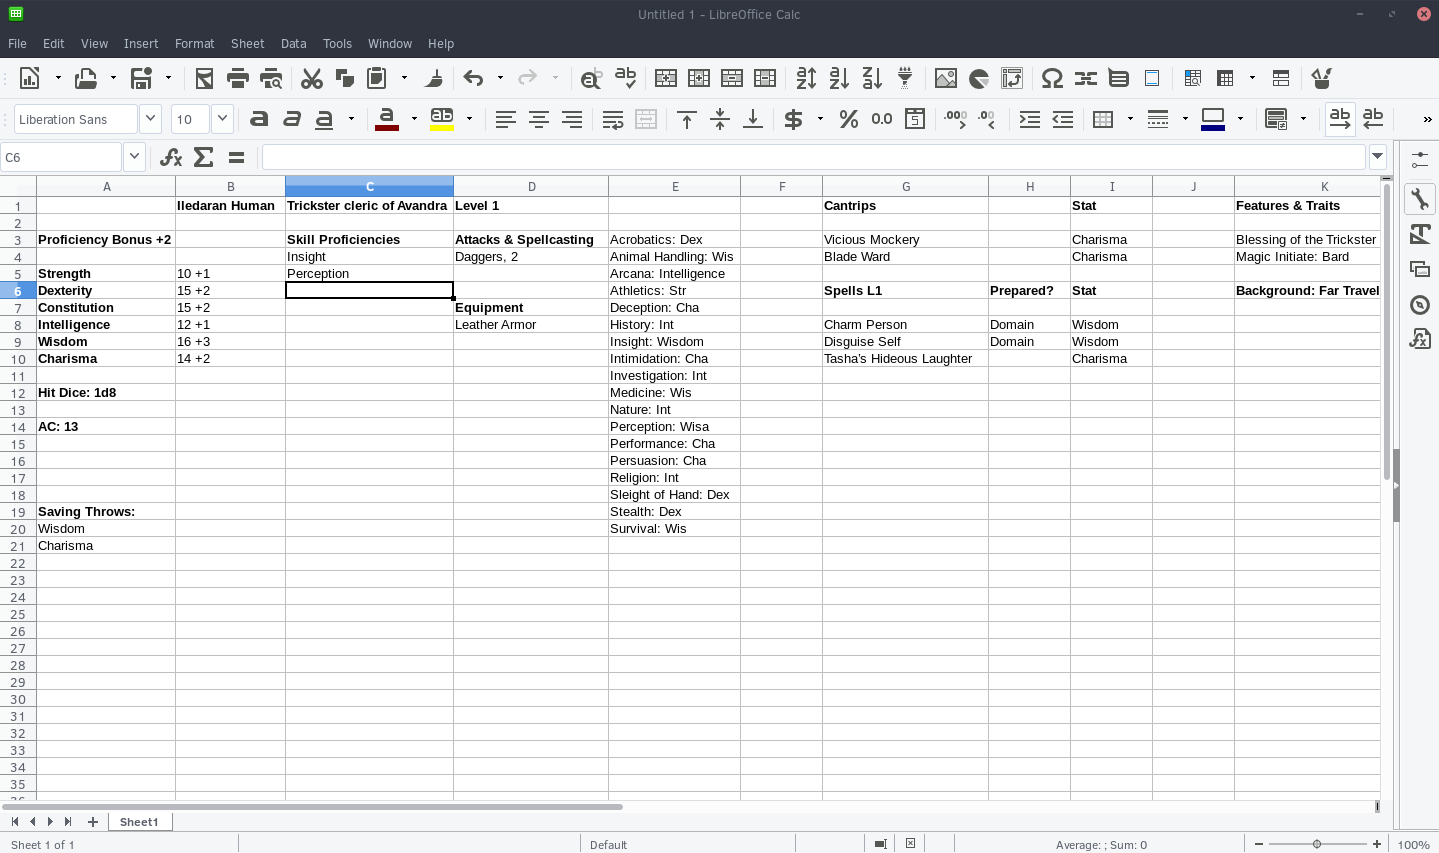The height and width of the screenshot is (853, 1439).
Task: Insert a chart using the toolbar icon
Action: (x=979, y=78)
